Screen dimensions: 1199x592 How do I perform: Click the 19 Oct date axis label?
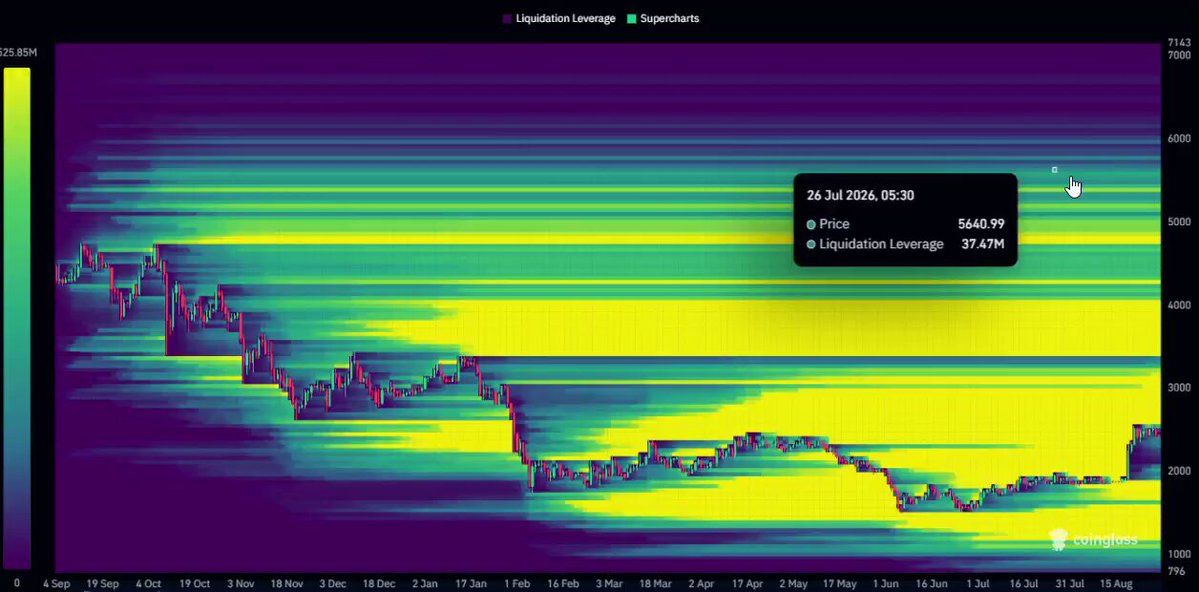point(194,584)
